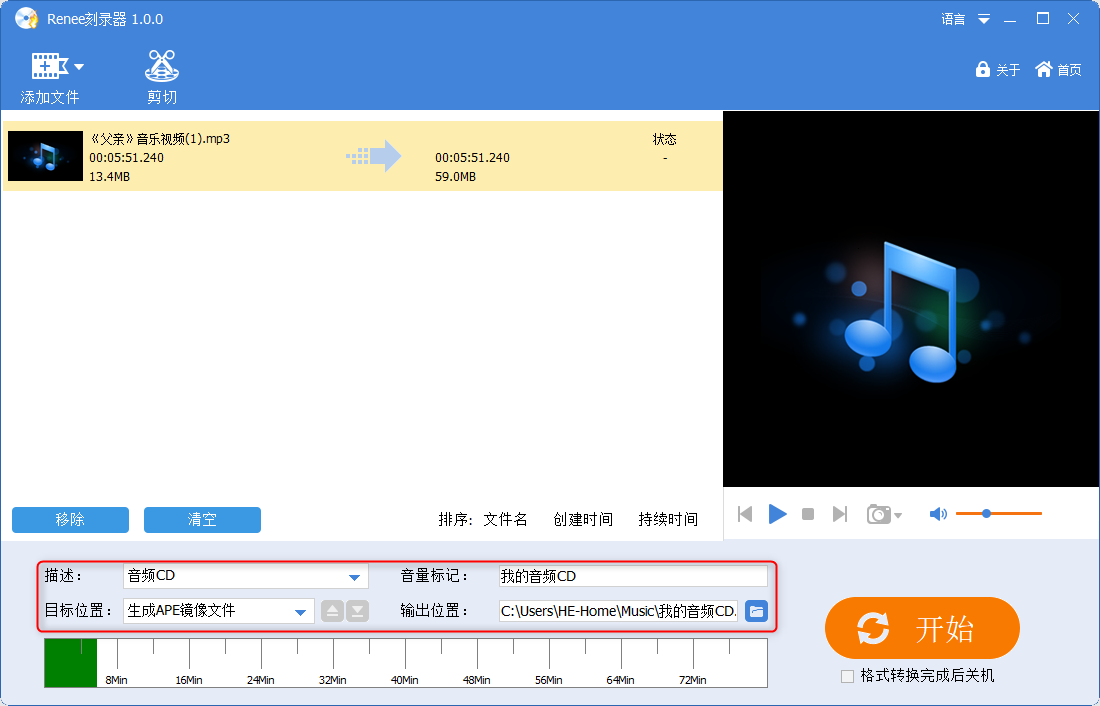Screen dimensions: 1100x706
Task: Click the lock icon beside 关于
Action: pos(982,69)
